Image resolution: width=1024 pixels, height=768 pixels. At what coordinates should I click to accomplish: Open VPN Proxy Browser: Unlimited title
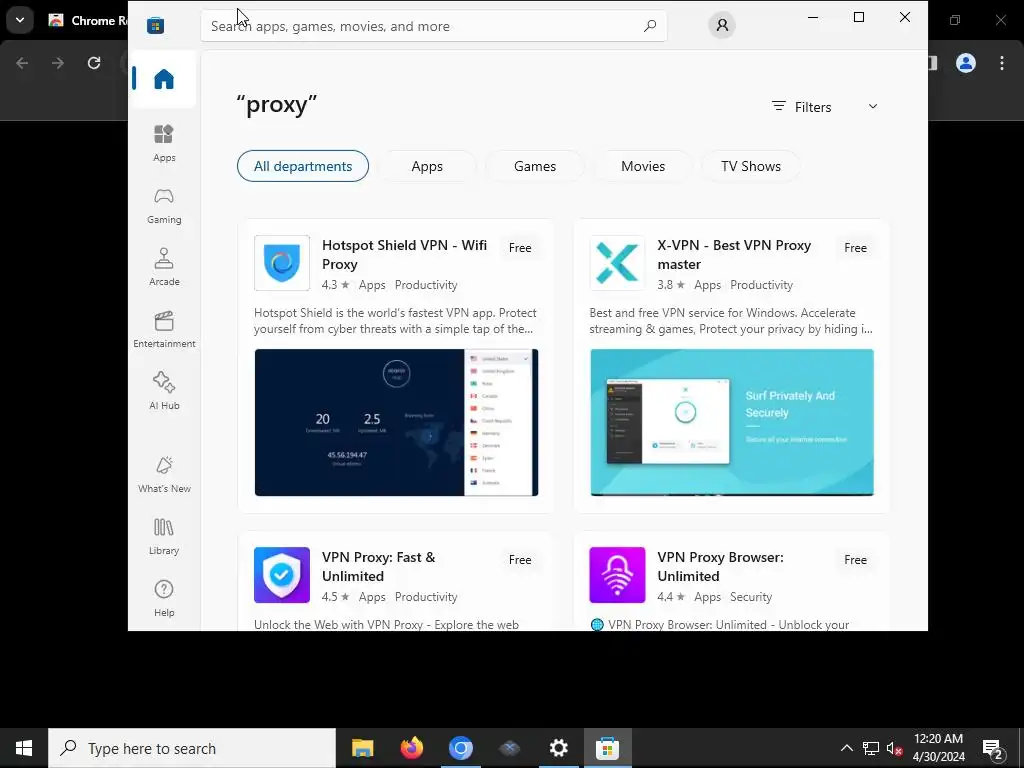720,567
